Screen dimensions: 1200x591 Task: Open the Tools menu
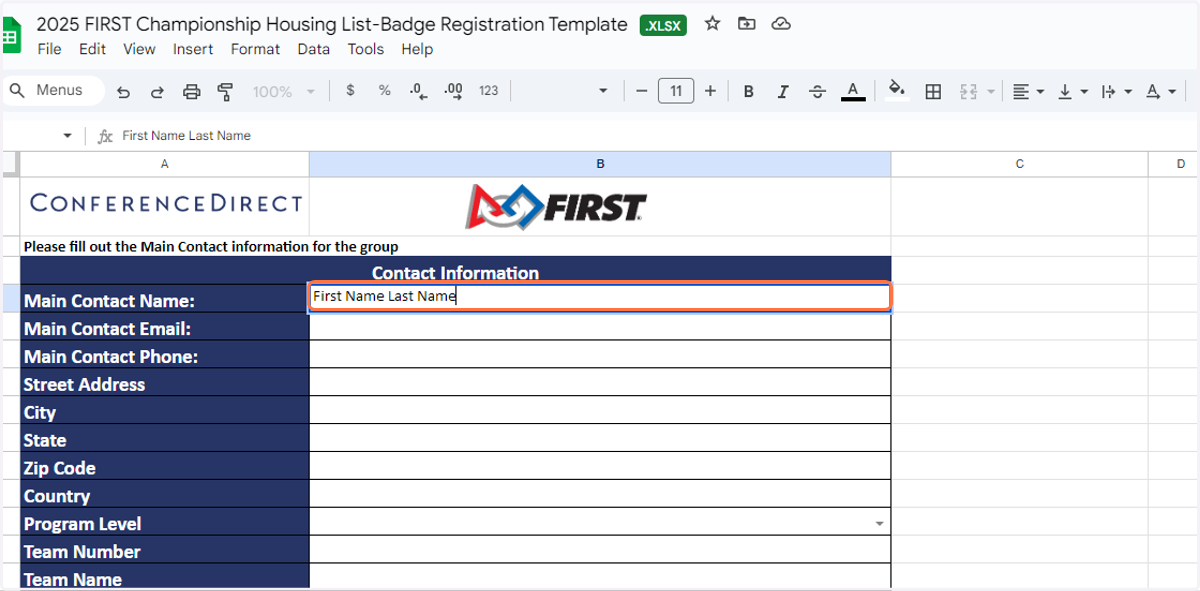365,49
